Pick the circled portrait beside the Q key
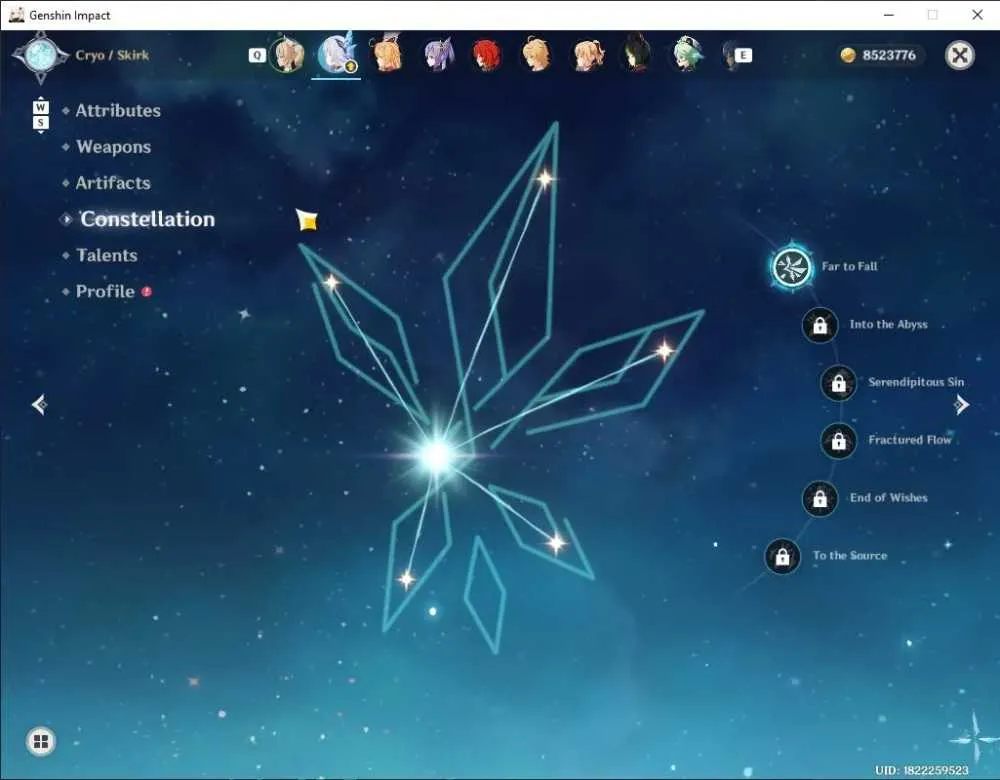 287,55
